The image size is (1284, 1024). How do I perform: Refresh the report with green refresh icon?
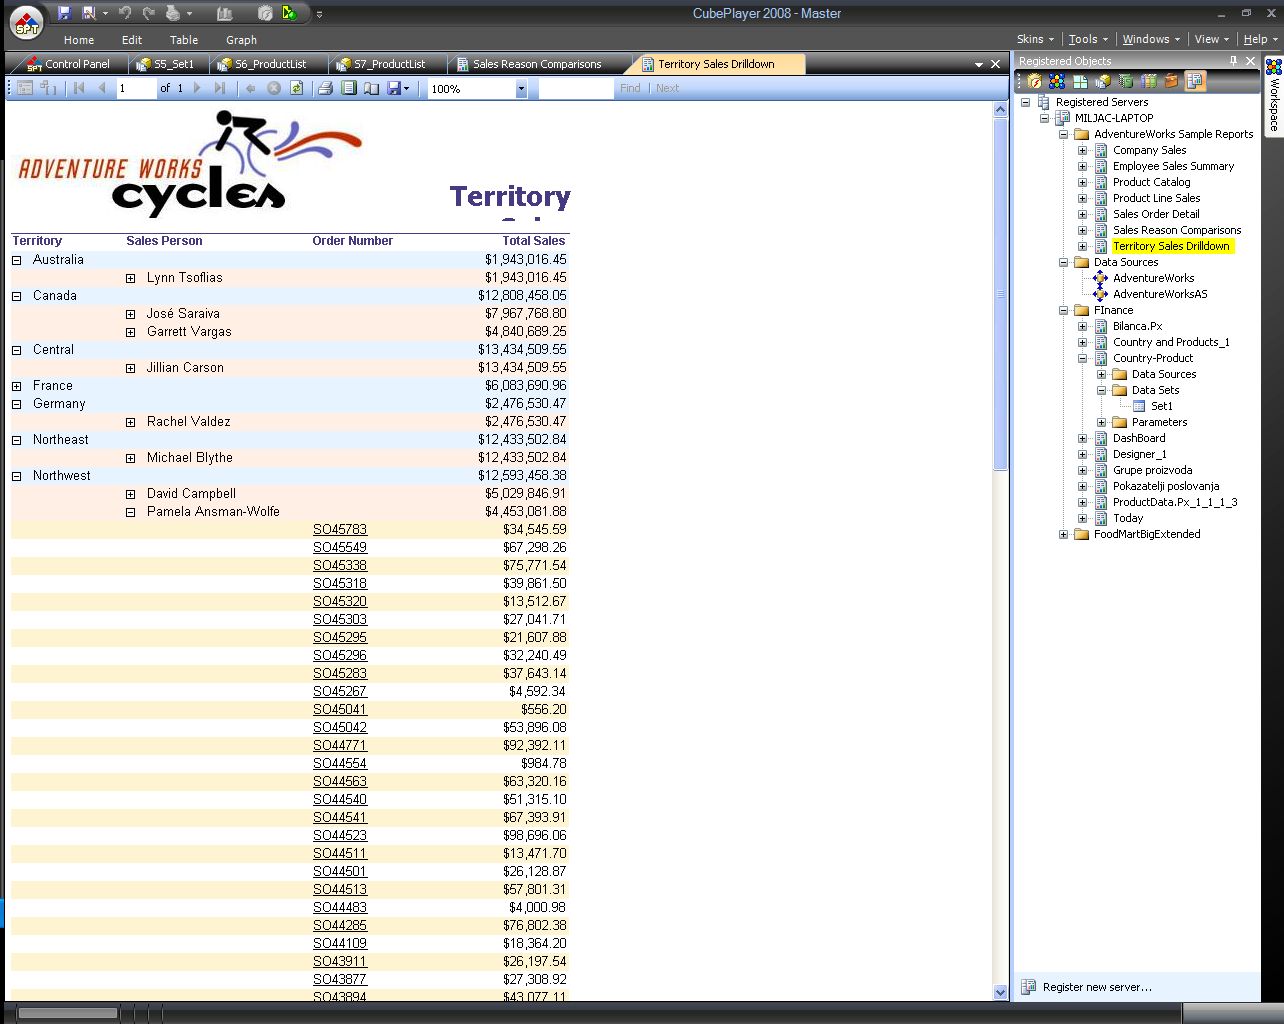(296, 88)
